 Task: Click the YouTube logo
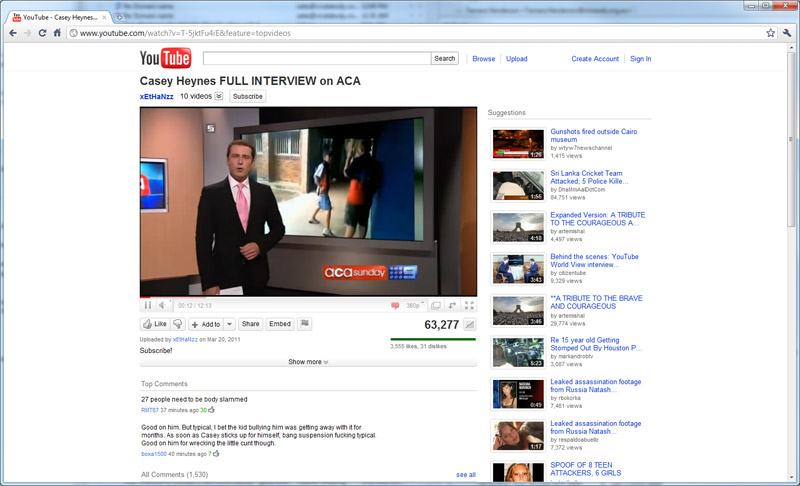pyautogui.click(x=165, y=59)
